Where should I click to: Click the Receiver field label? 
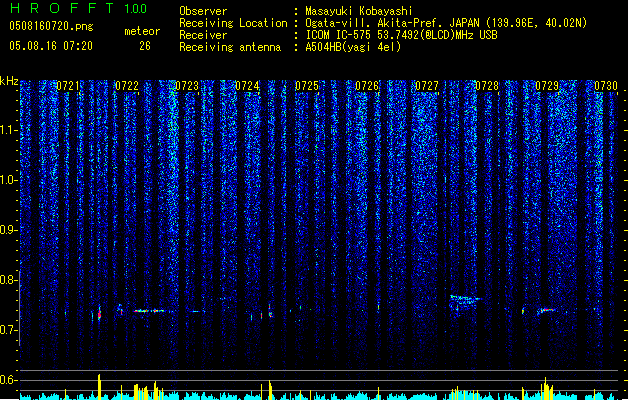tap(203, 35)
